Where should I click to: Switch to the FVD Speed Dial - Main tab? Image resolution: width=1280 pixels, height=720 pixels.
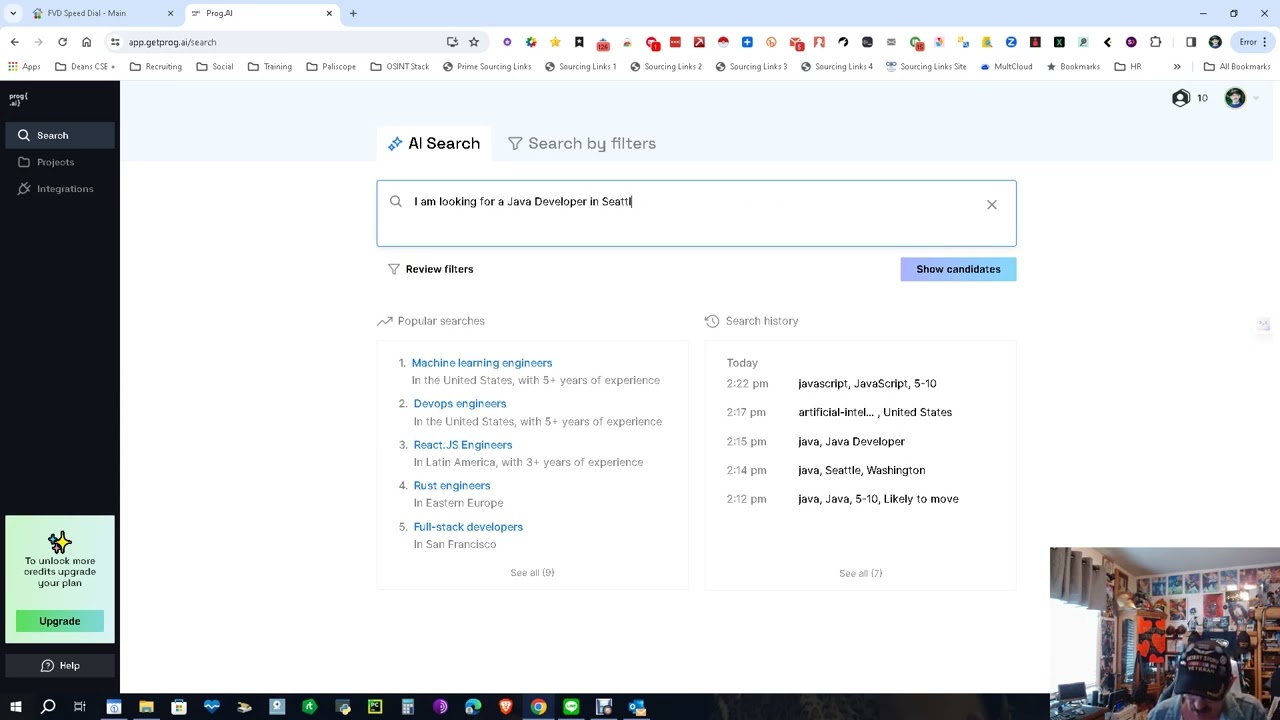[x=100, y=13]
